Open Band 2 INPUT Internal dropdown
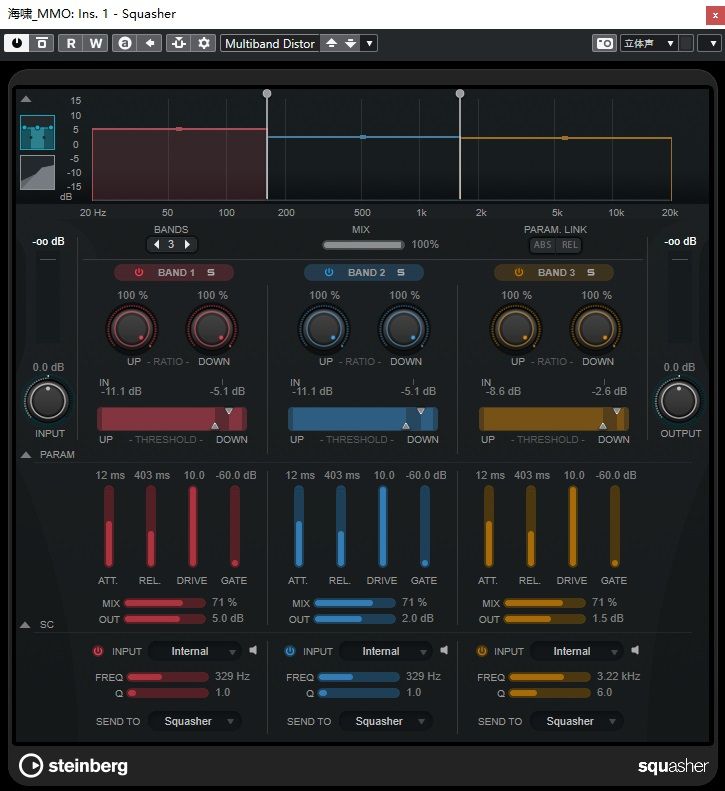725x791 pixels. (x=386, y=651)
